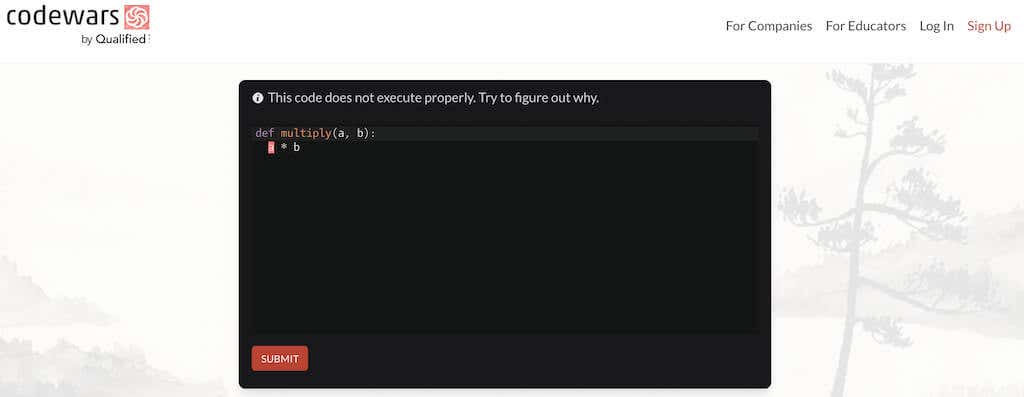Place cursor on highlighted 'a' character
Screen dimensions: 1024x397
coord(271,148)
